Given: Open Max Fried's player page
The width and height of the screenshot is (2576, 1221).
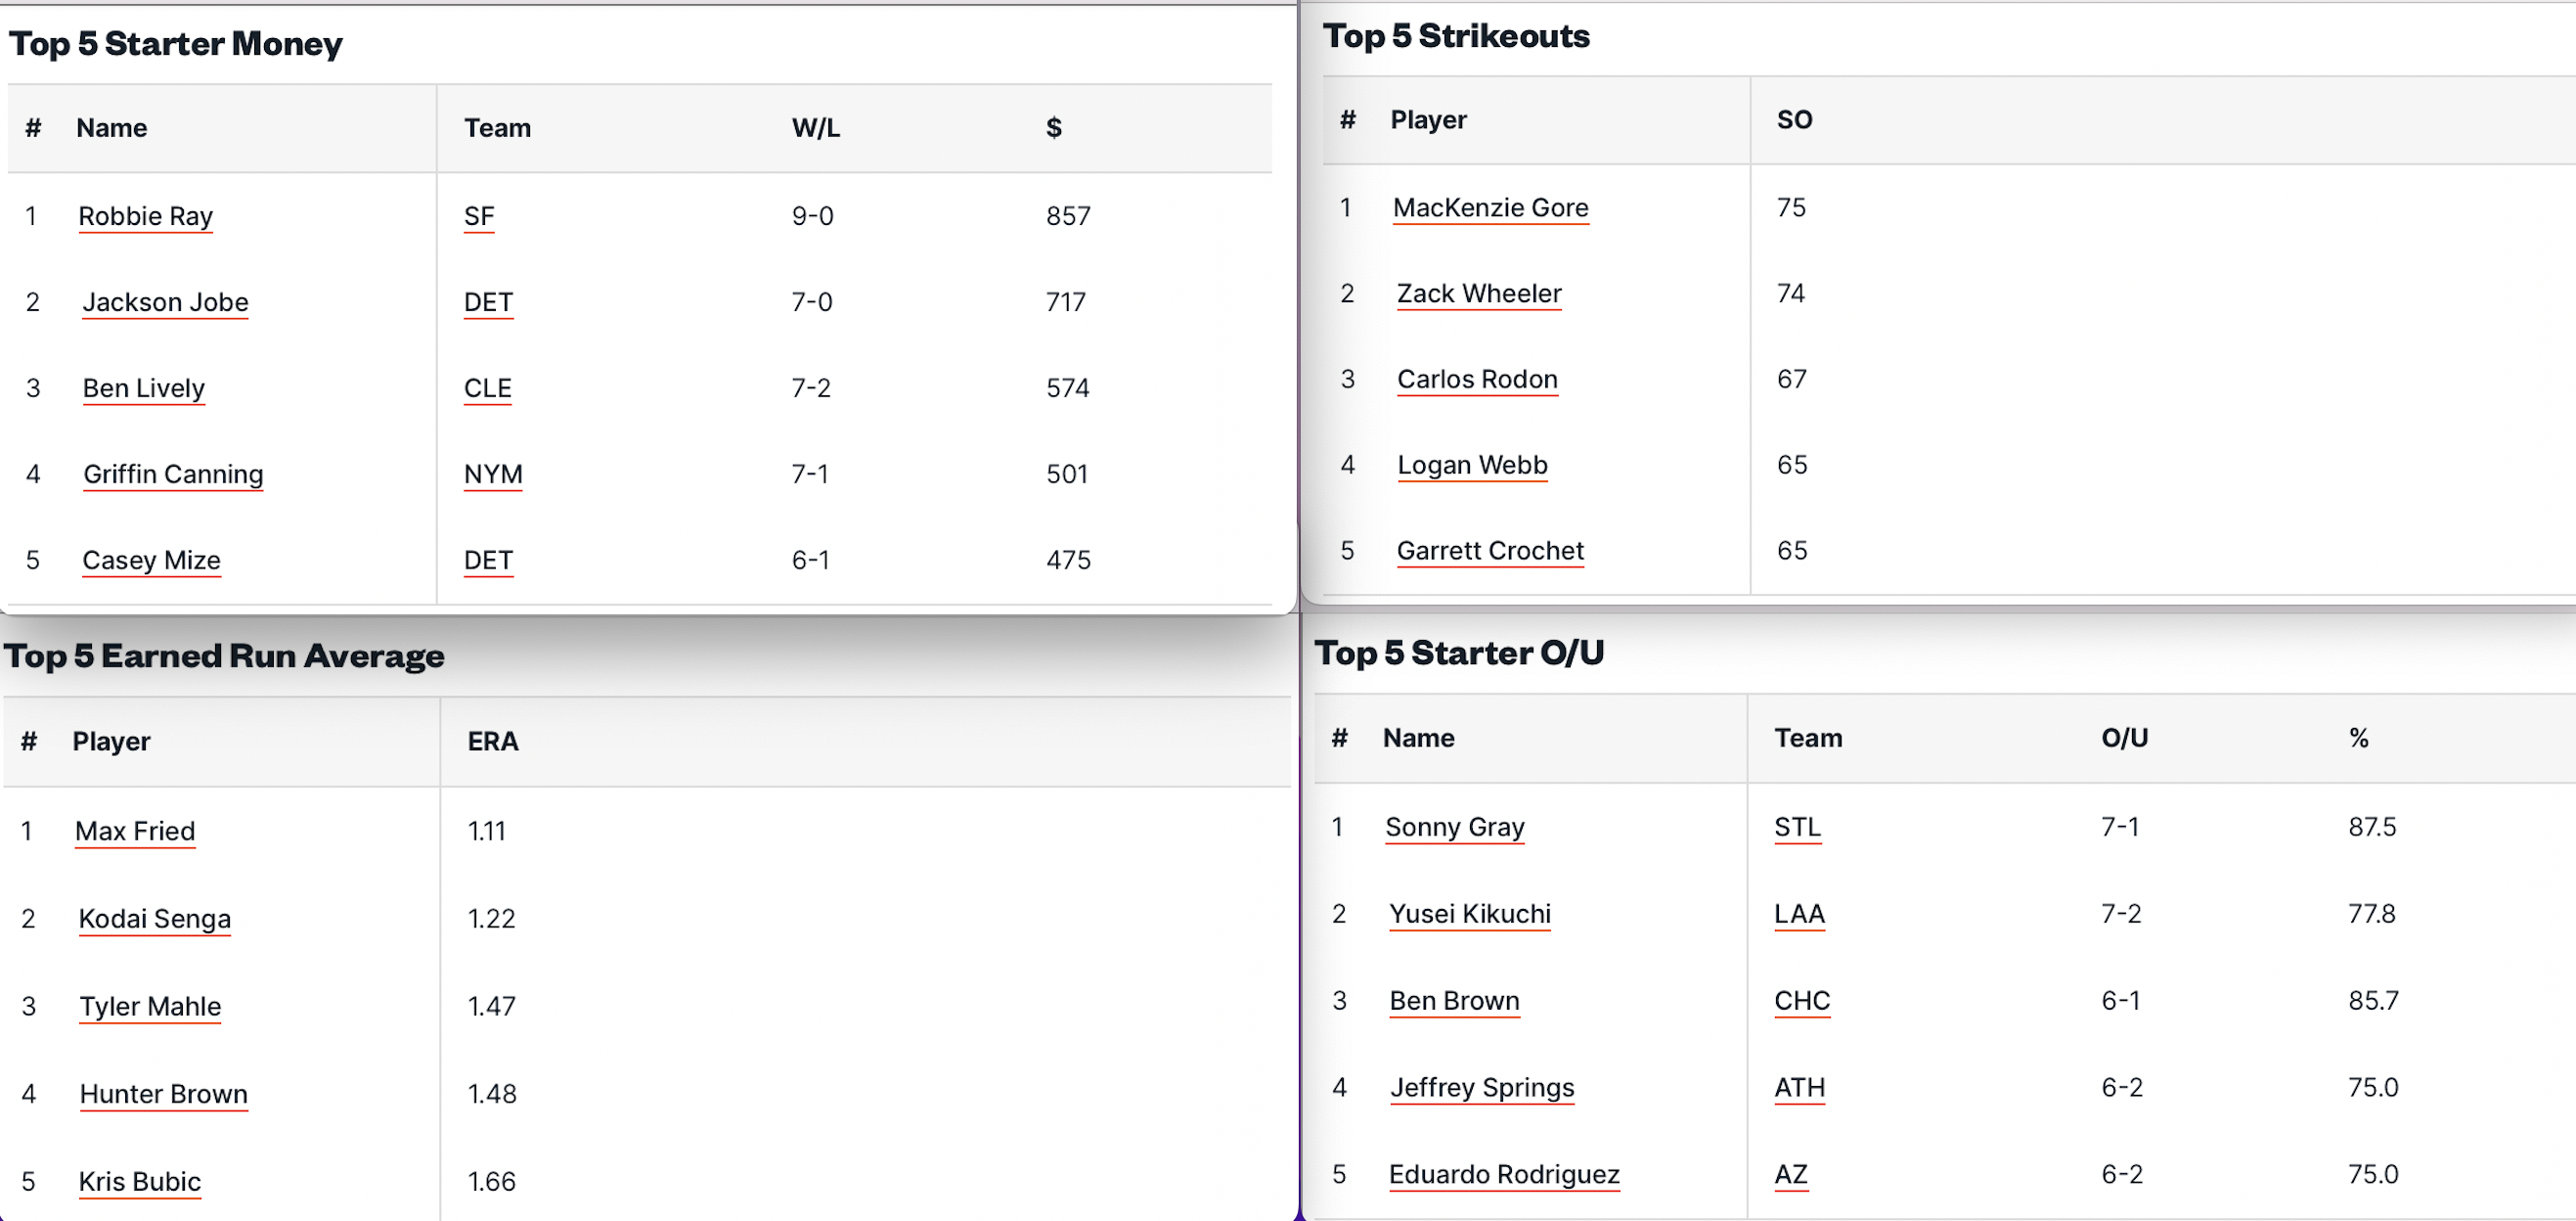Looking at the screenshot, I should pyautogui.click(x=135, y=831).
